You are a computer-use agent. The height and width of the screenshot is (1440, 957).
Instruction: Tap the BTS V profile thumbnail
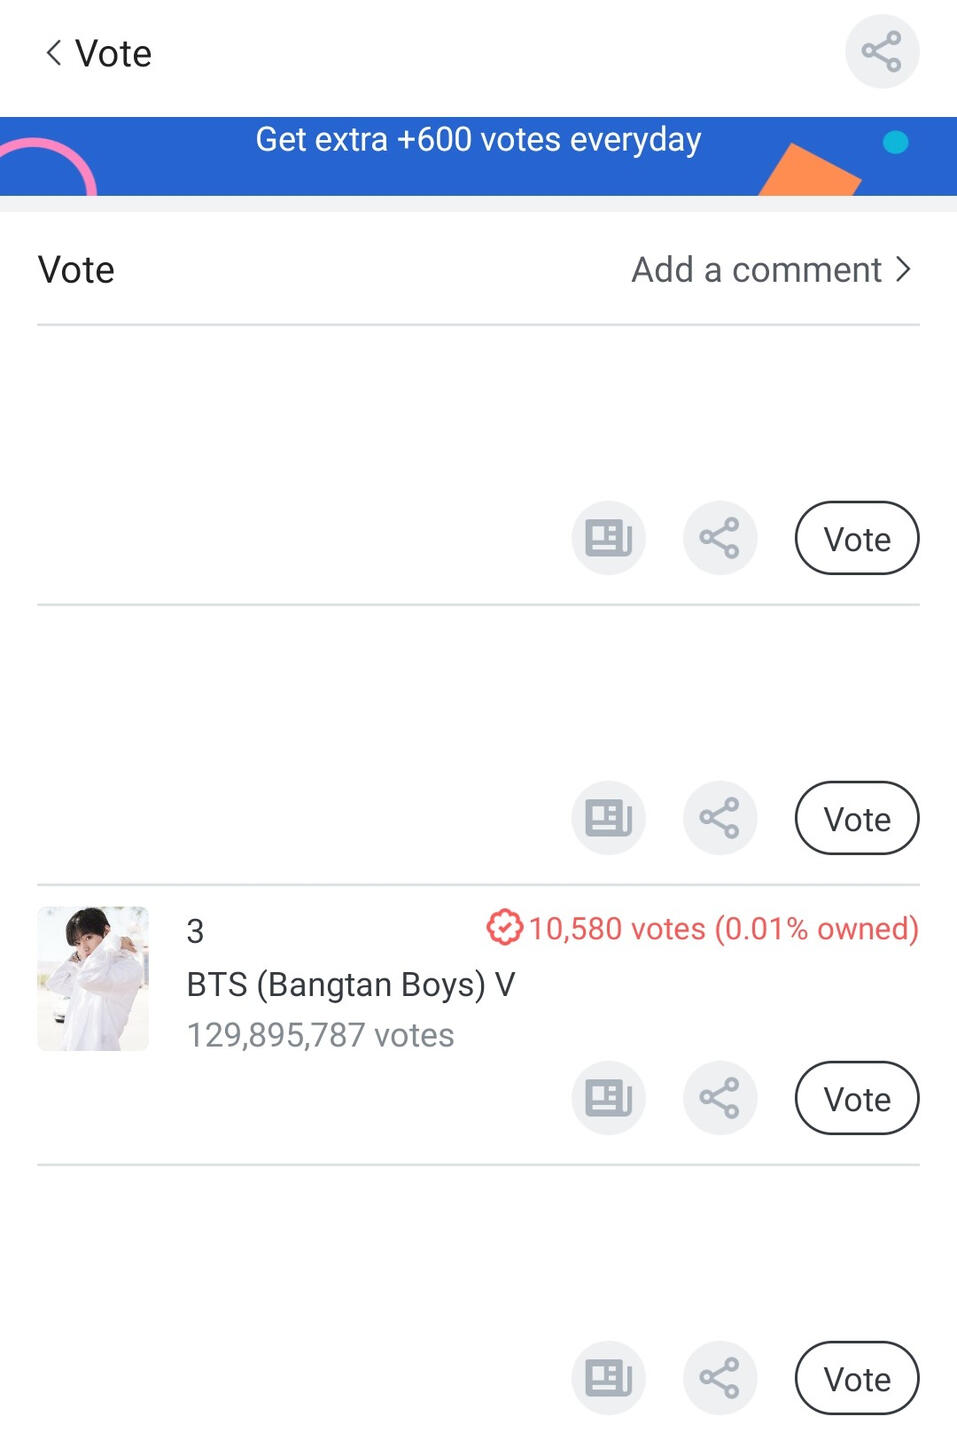point(93,978)
